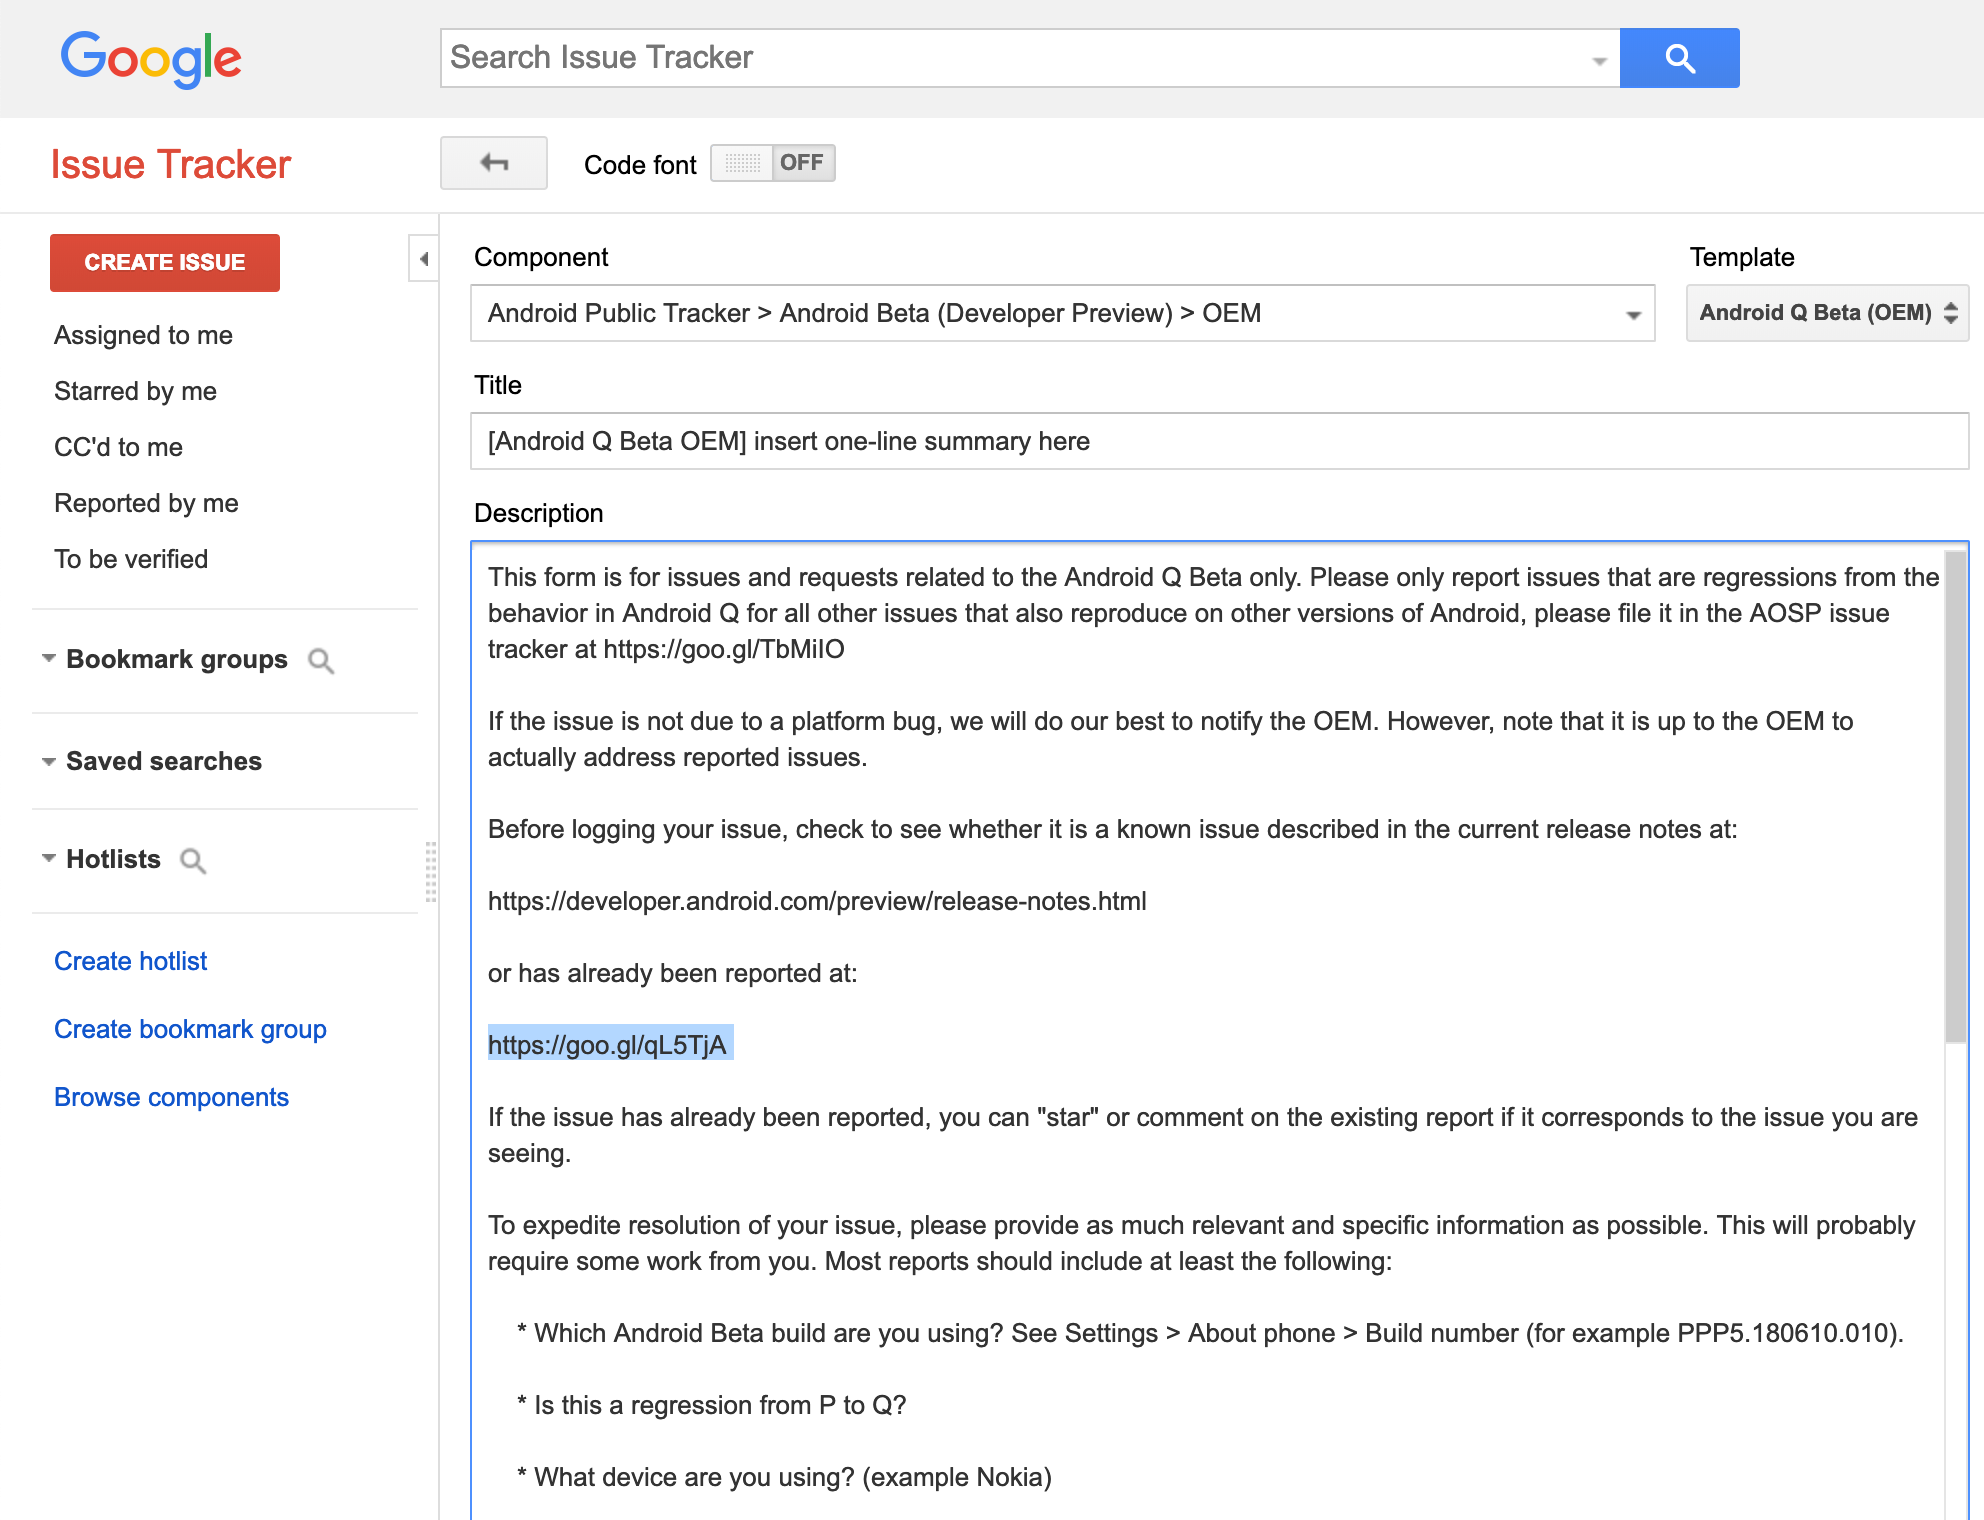Image resolution: width=1984 pixels, height=1520 pixels.
Task: Click the blue search magnifier button
Action: point(1679,58)
